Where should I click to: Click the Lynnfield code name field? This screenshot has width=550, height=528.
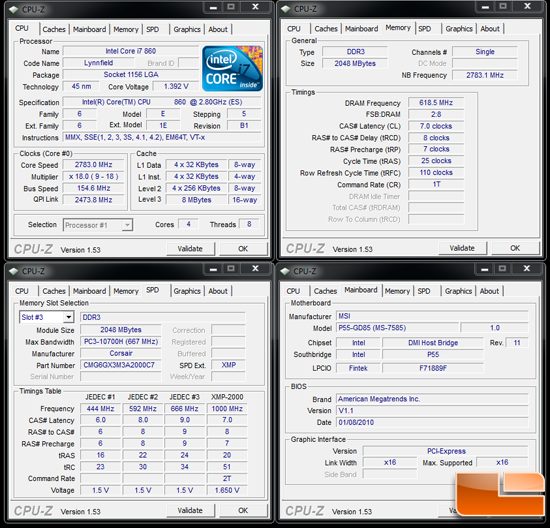98,63
